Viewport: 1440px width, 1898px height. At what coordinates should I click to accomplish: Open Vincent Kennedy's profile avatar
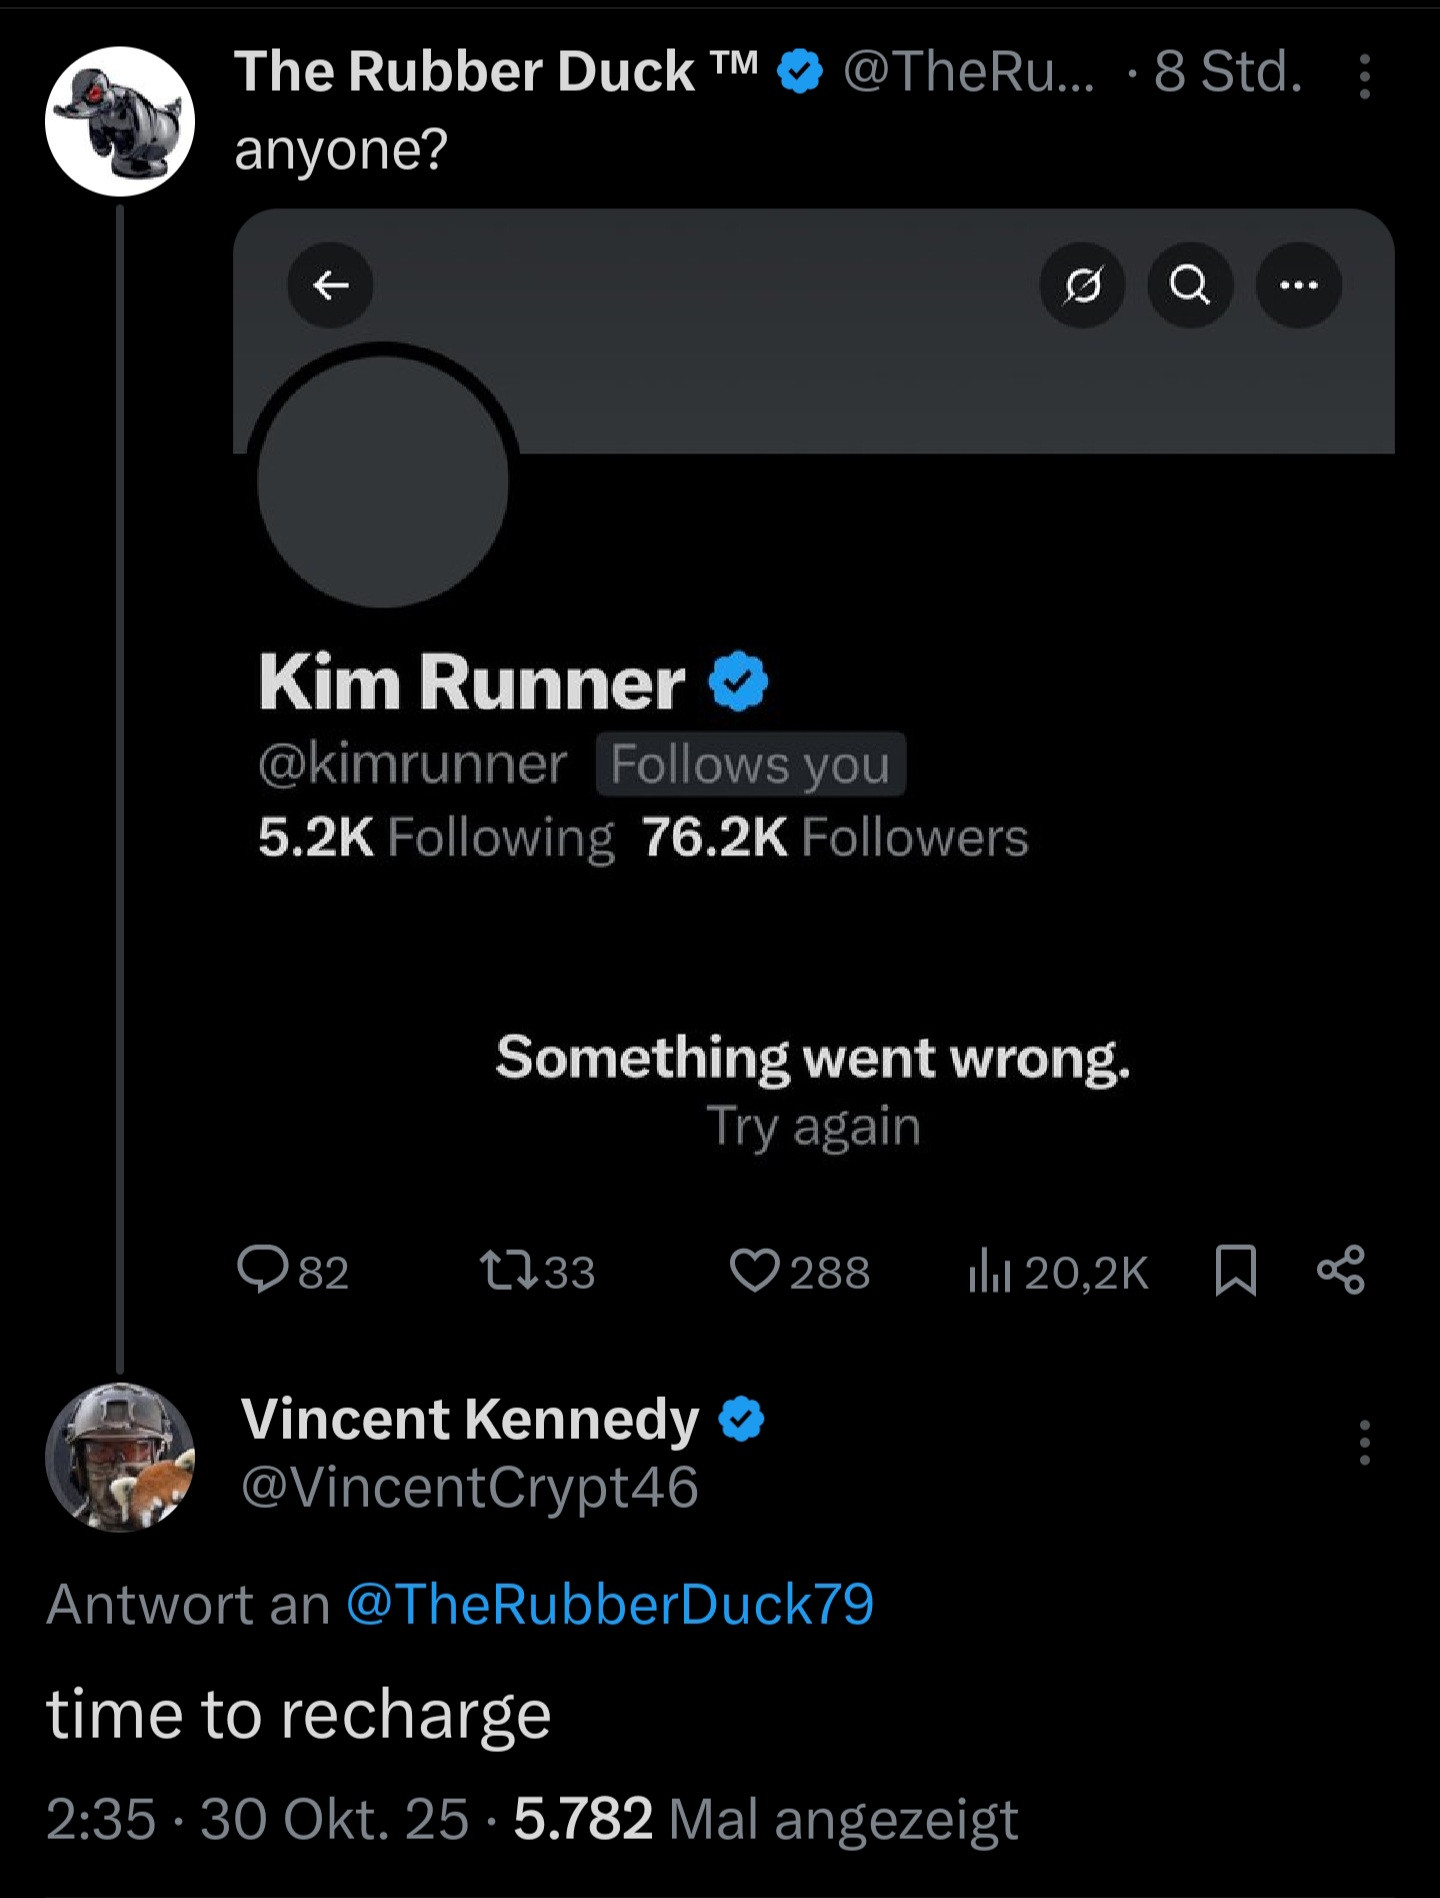tap(120, 1457)
